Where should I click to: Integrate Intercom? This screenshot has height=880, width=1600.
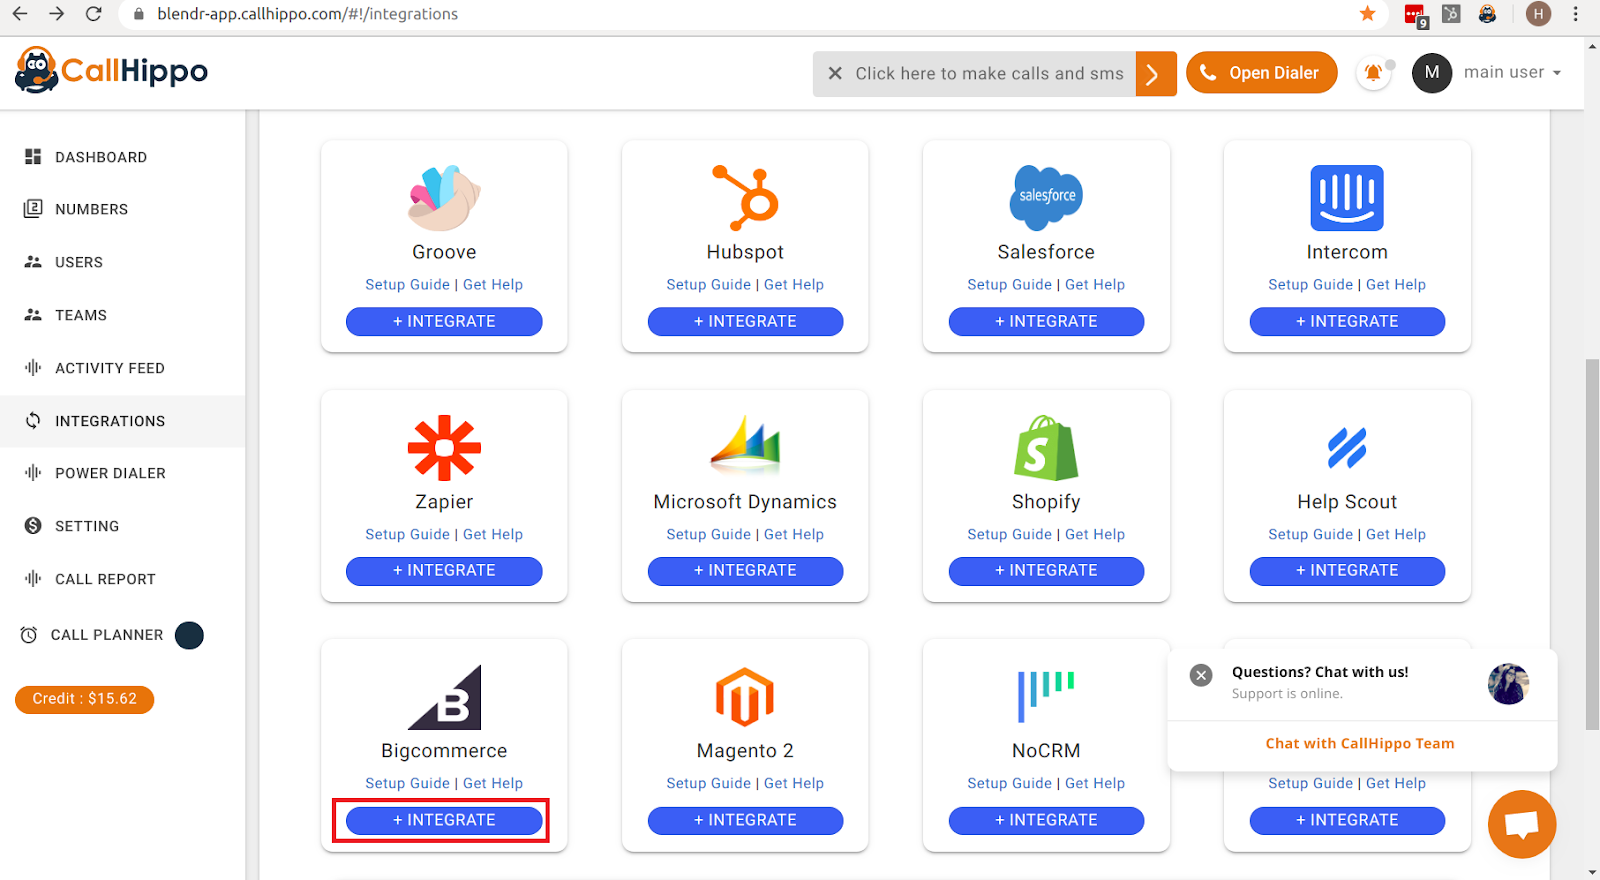[1347, 321]
